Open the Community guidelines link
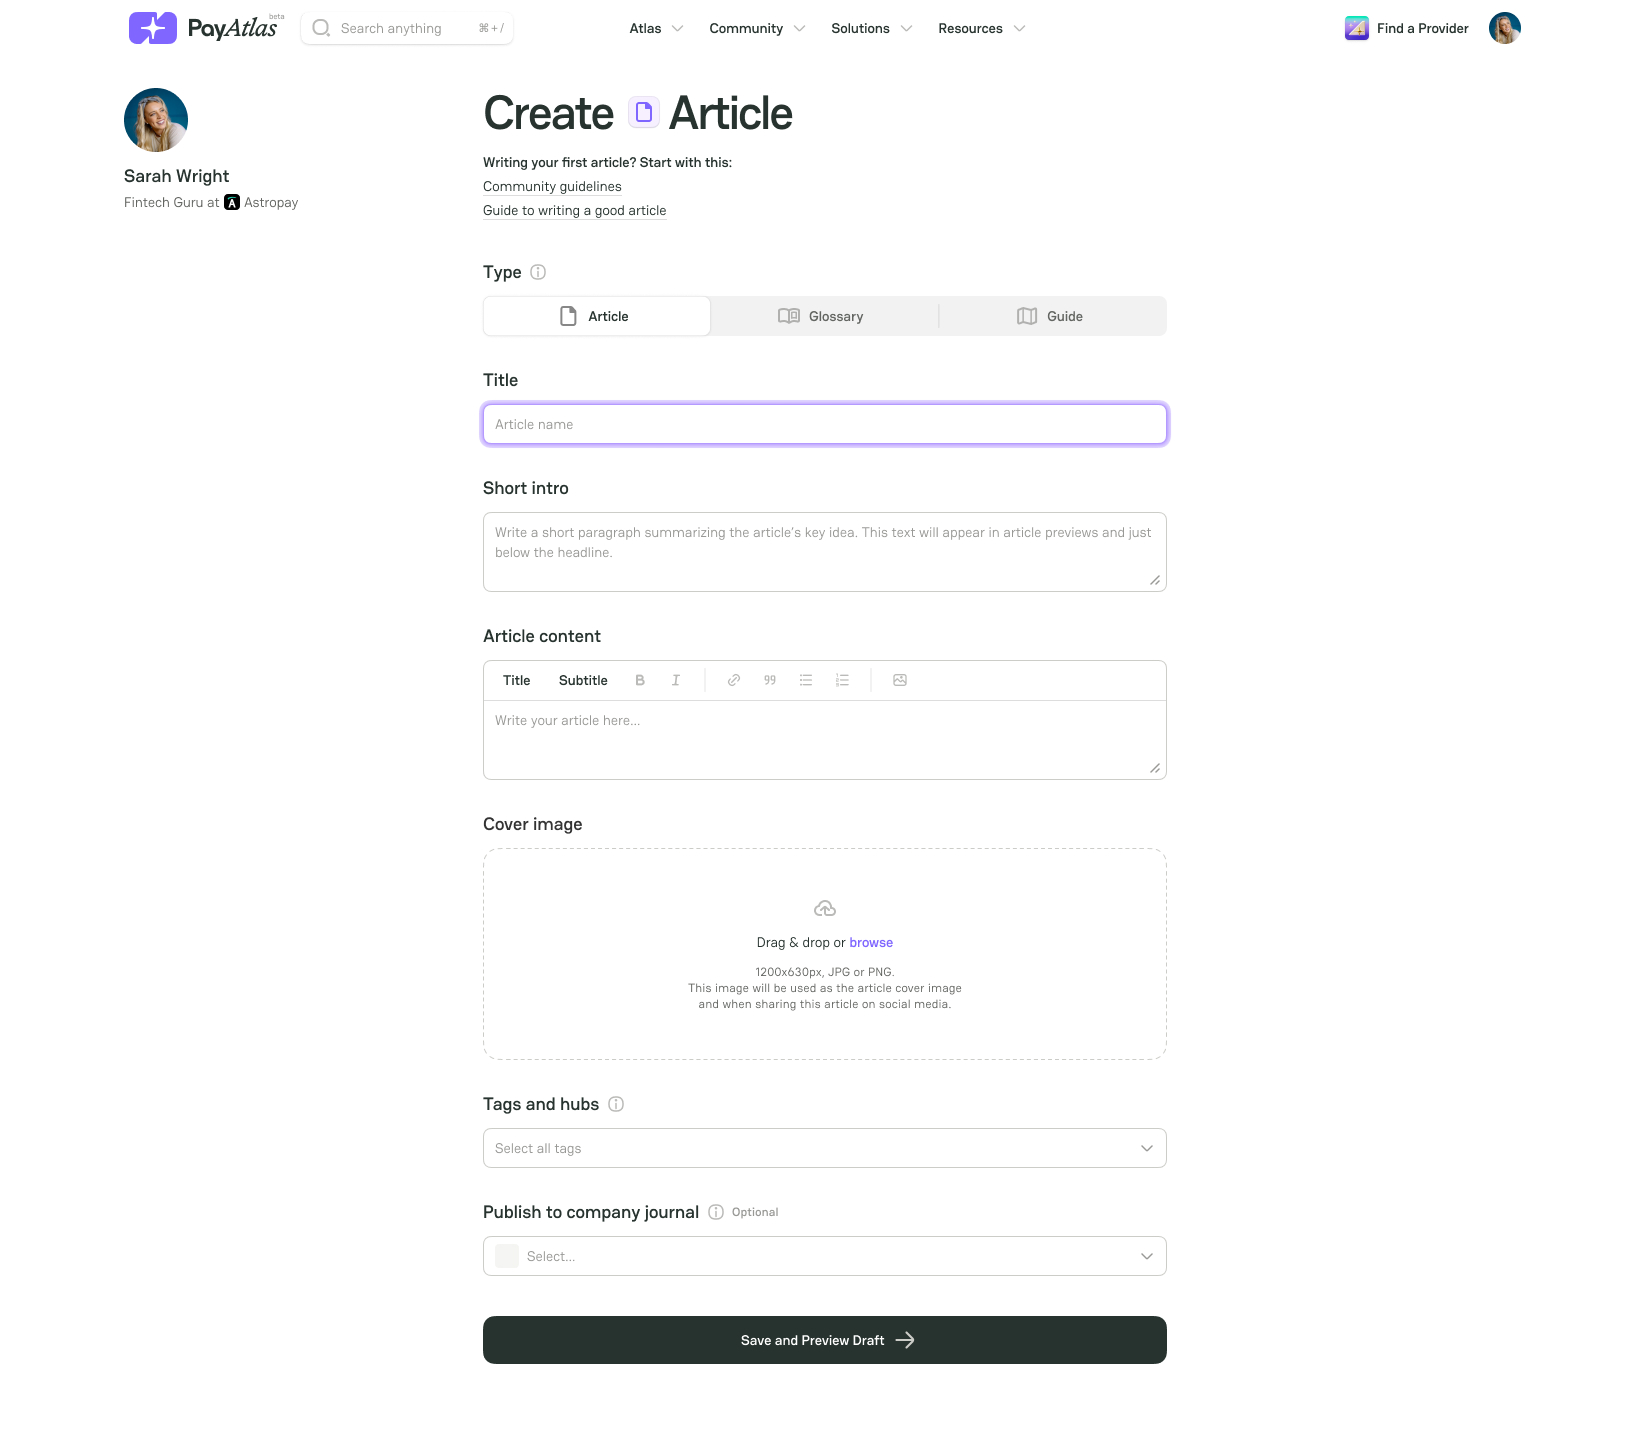 pyautogui.click(x=552, y=187)
